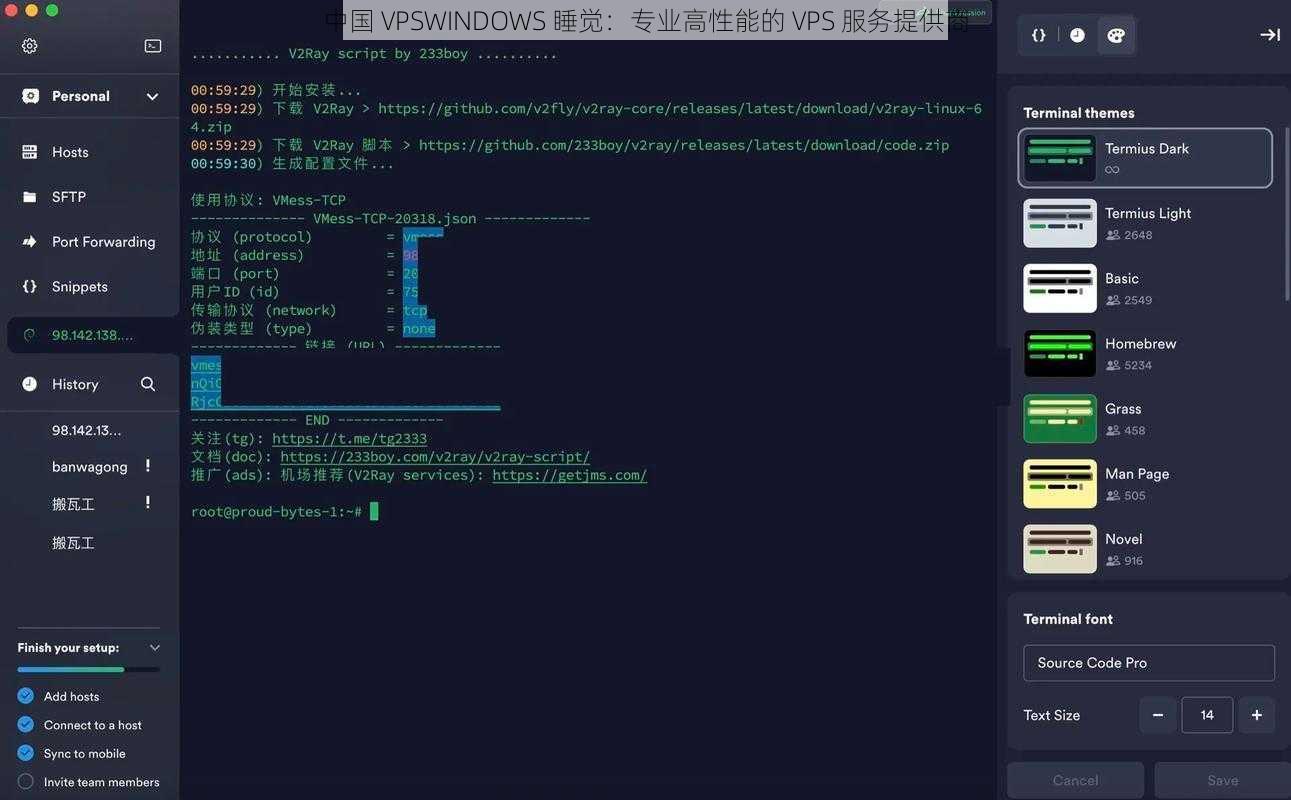Decrease text size with minus button
This screenshot has height=800, width=1291.
point(1158,715)
